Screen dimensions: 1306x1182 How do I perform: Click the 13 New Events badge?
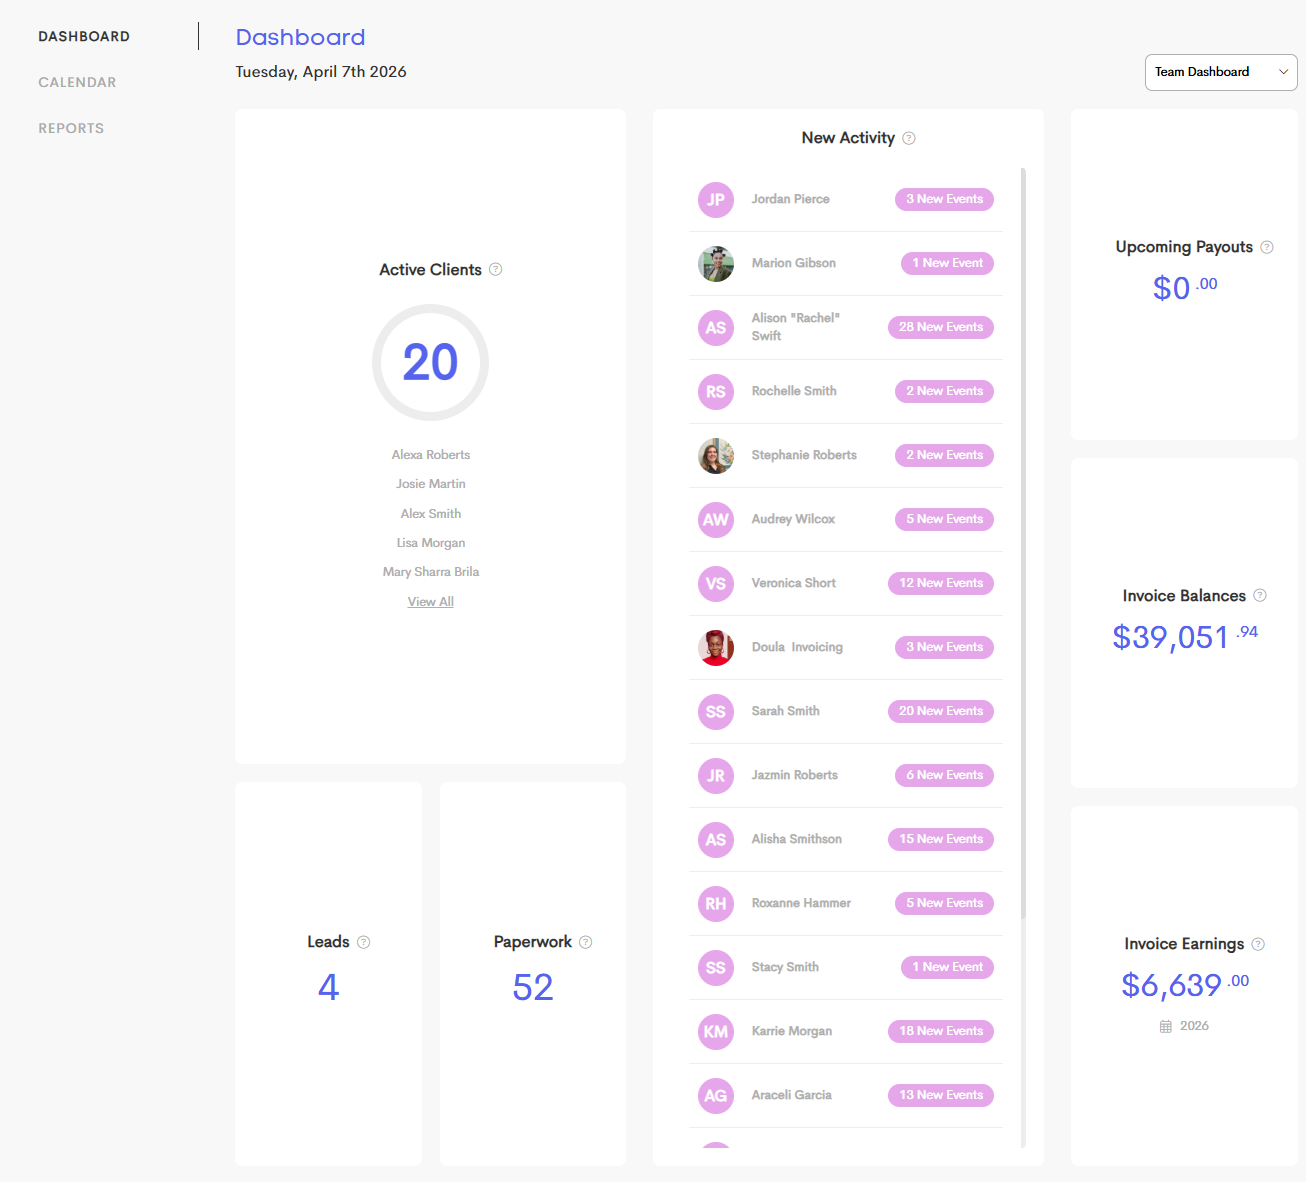(x=941, y=1095)
